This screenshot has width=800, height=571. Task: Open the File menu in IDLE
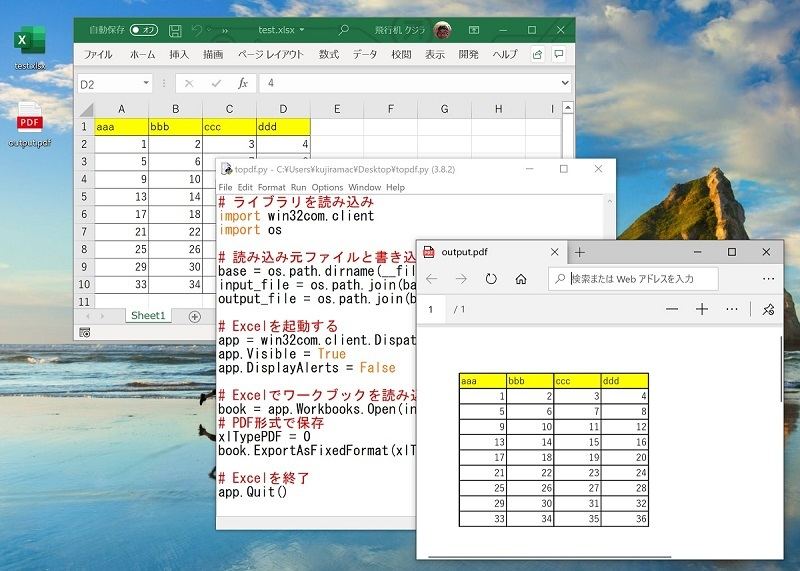point(225,187)
